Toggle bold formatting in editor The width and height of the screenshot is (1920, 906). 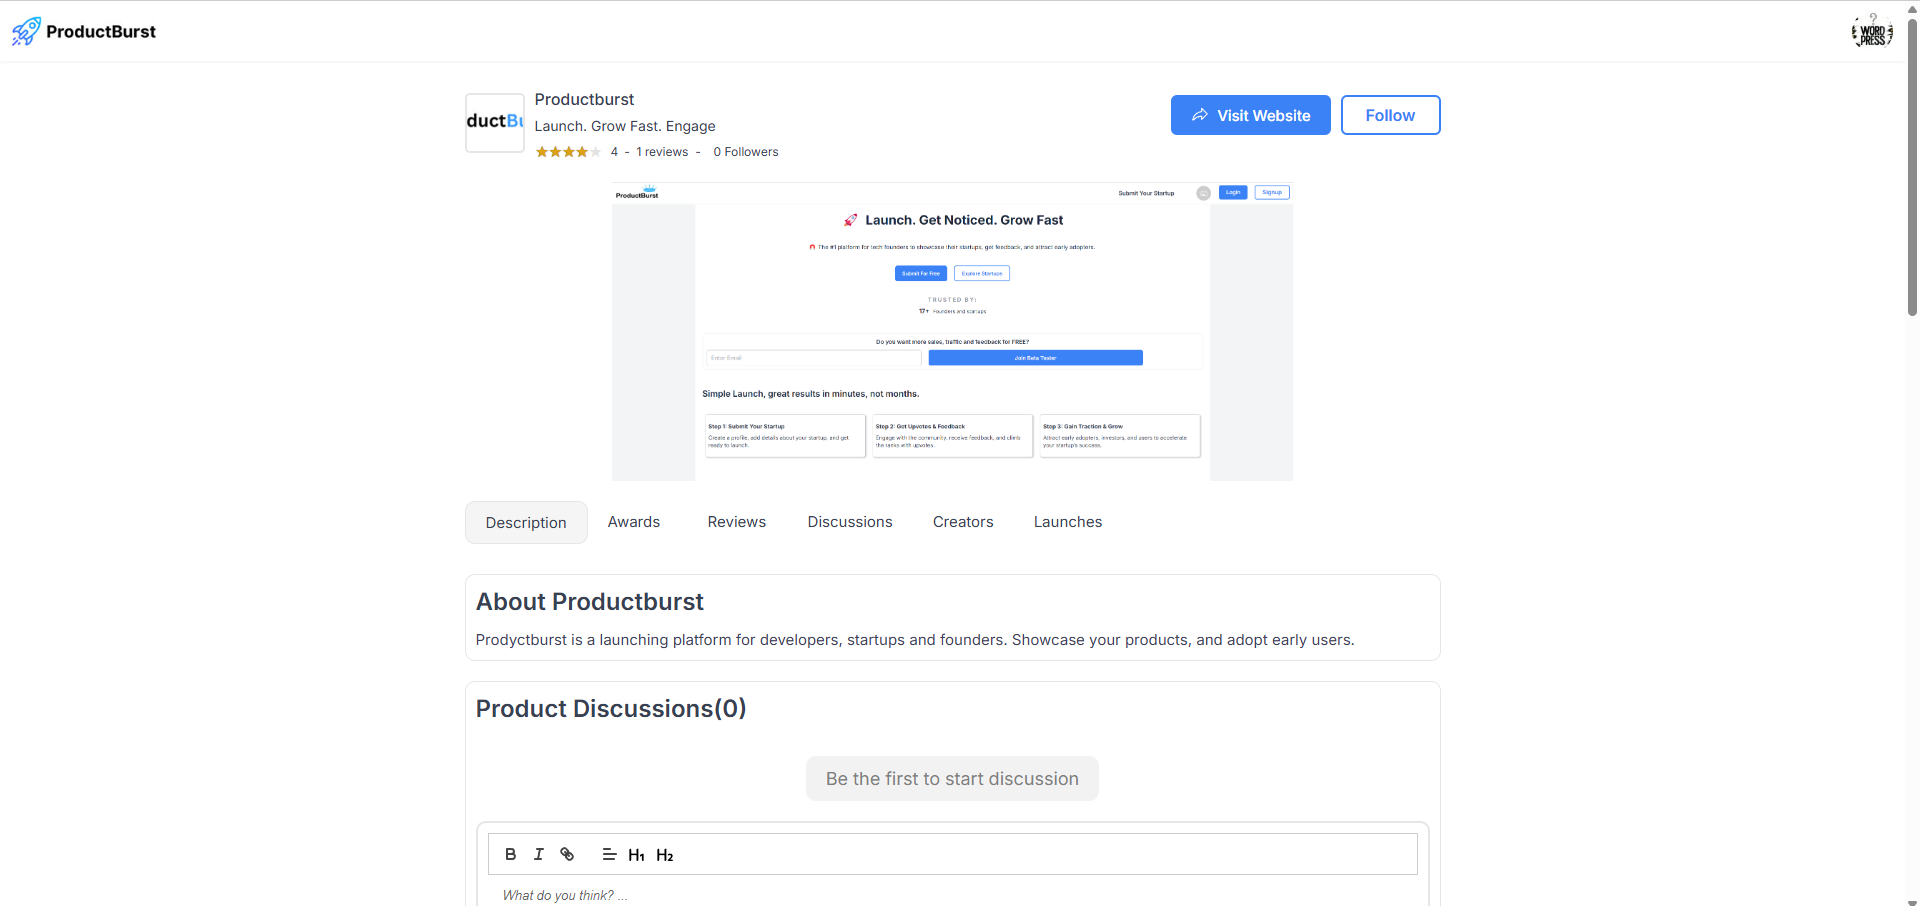(511, 854)
